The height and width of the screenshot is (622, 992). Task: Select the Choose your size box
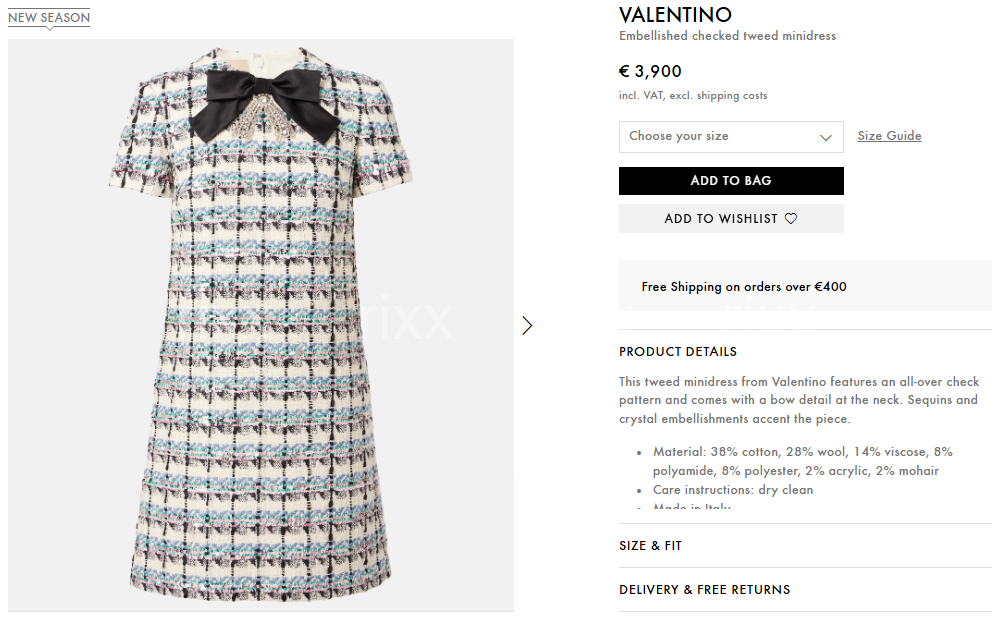coord(731,137)
